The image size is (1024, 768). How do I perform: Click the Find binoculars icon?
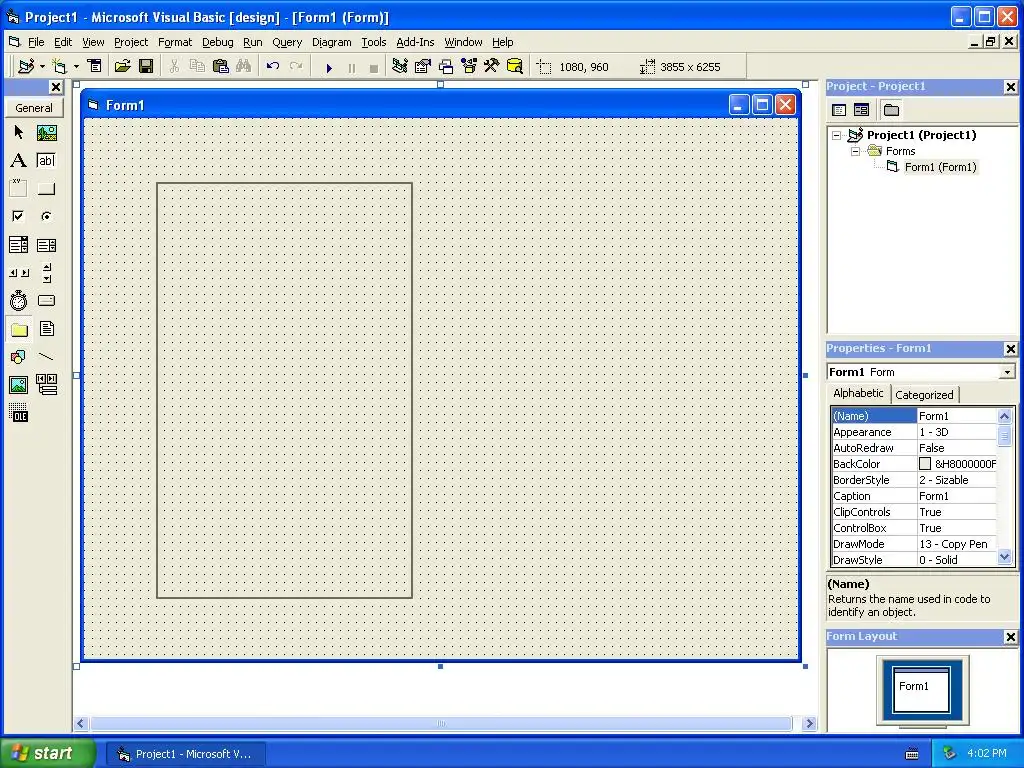(x=244, y=67)
